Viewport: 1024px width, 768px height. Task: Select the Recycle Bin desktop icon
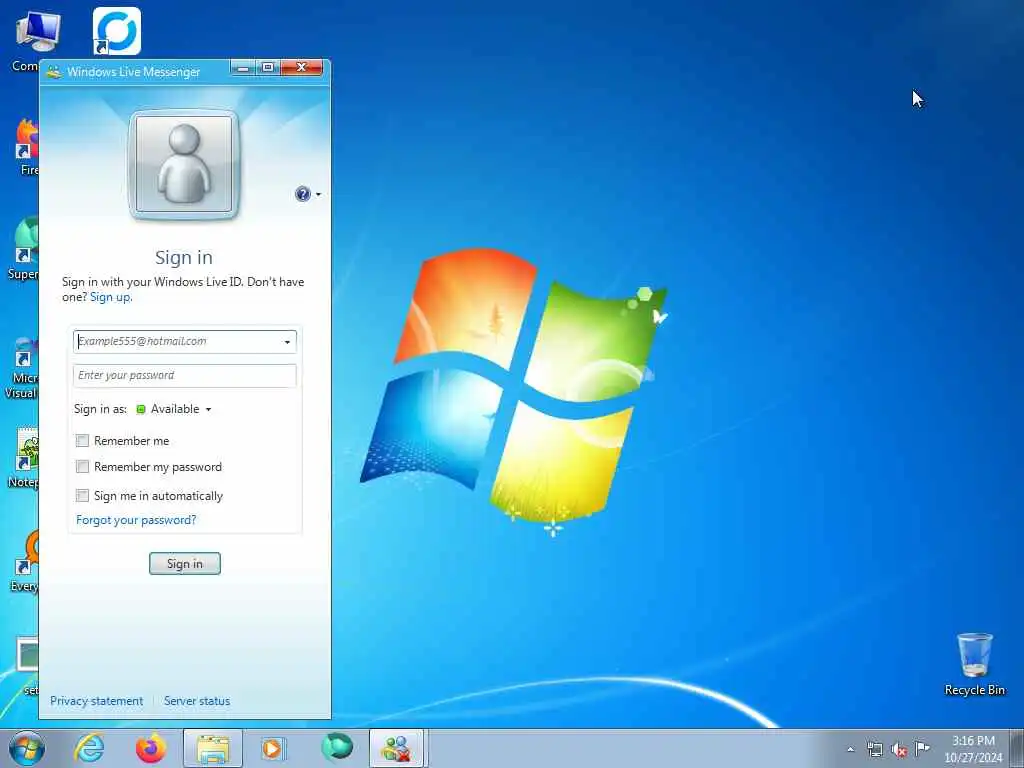tap(974, 664)
